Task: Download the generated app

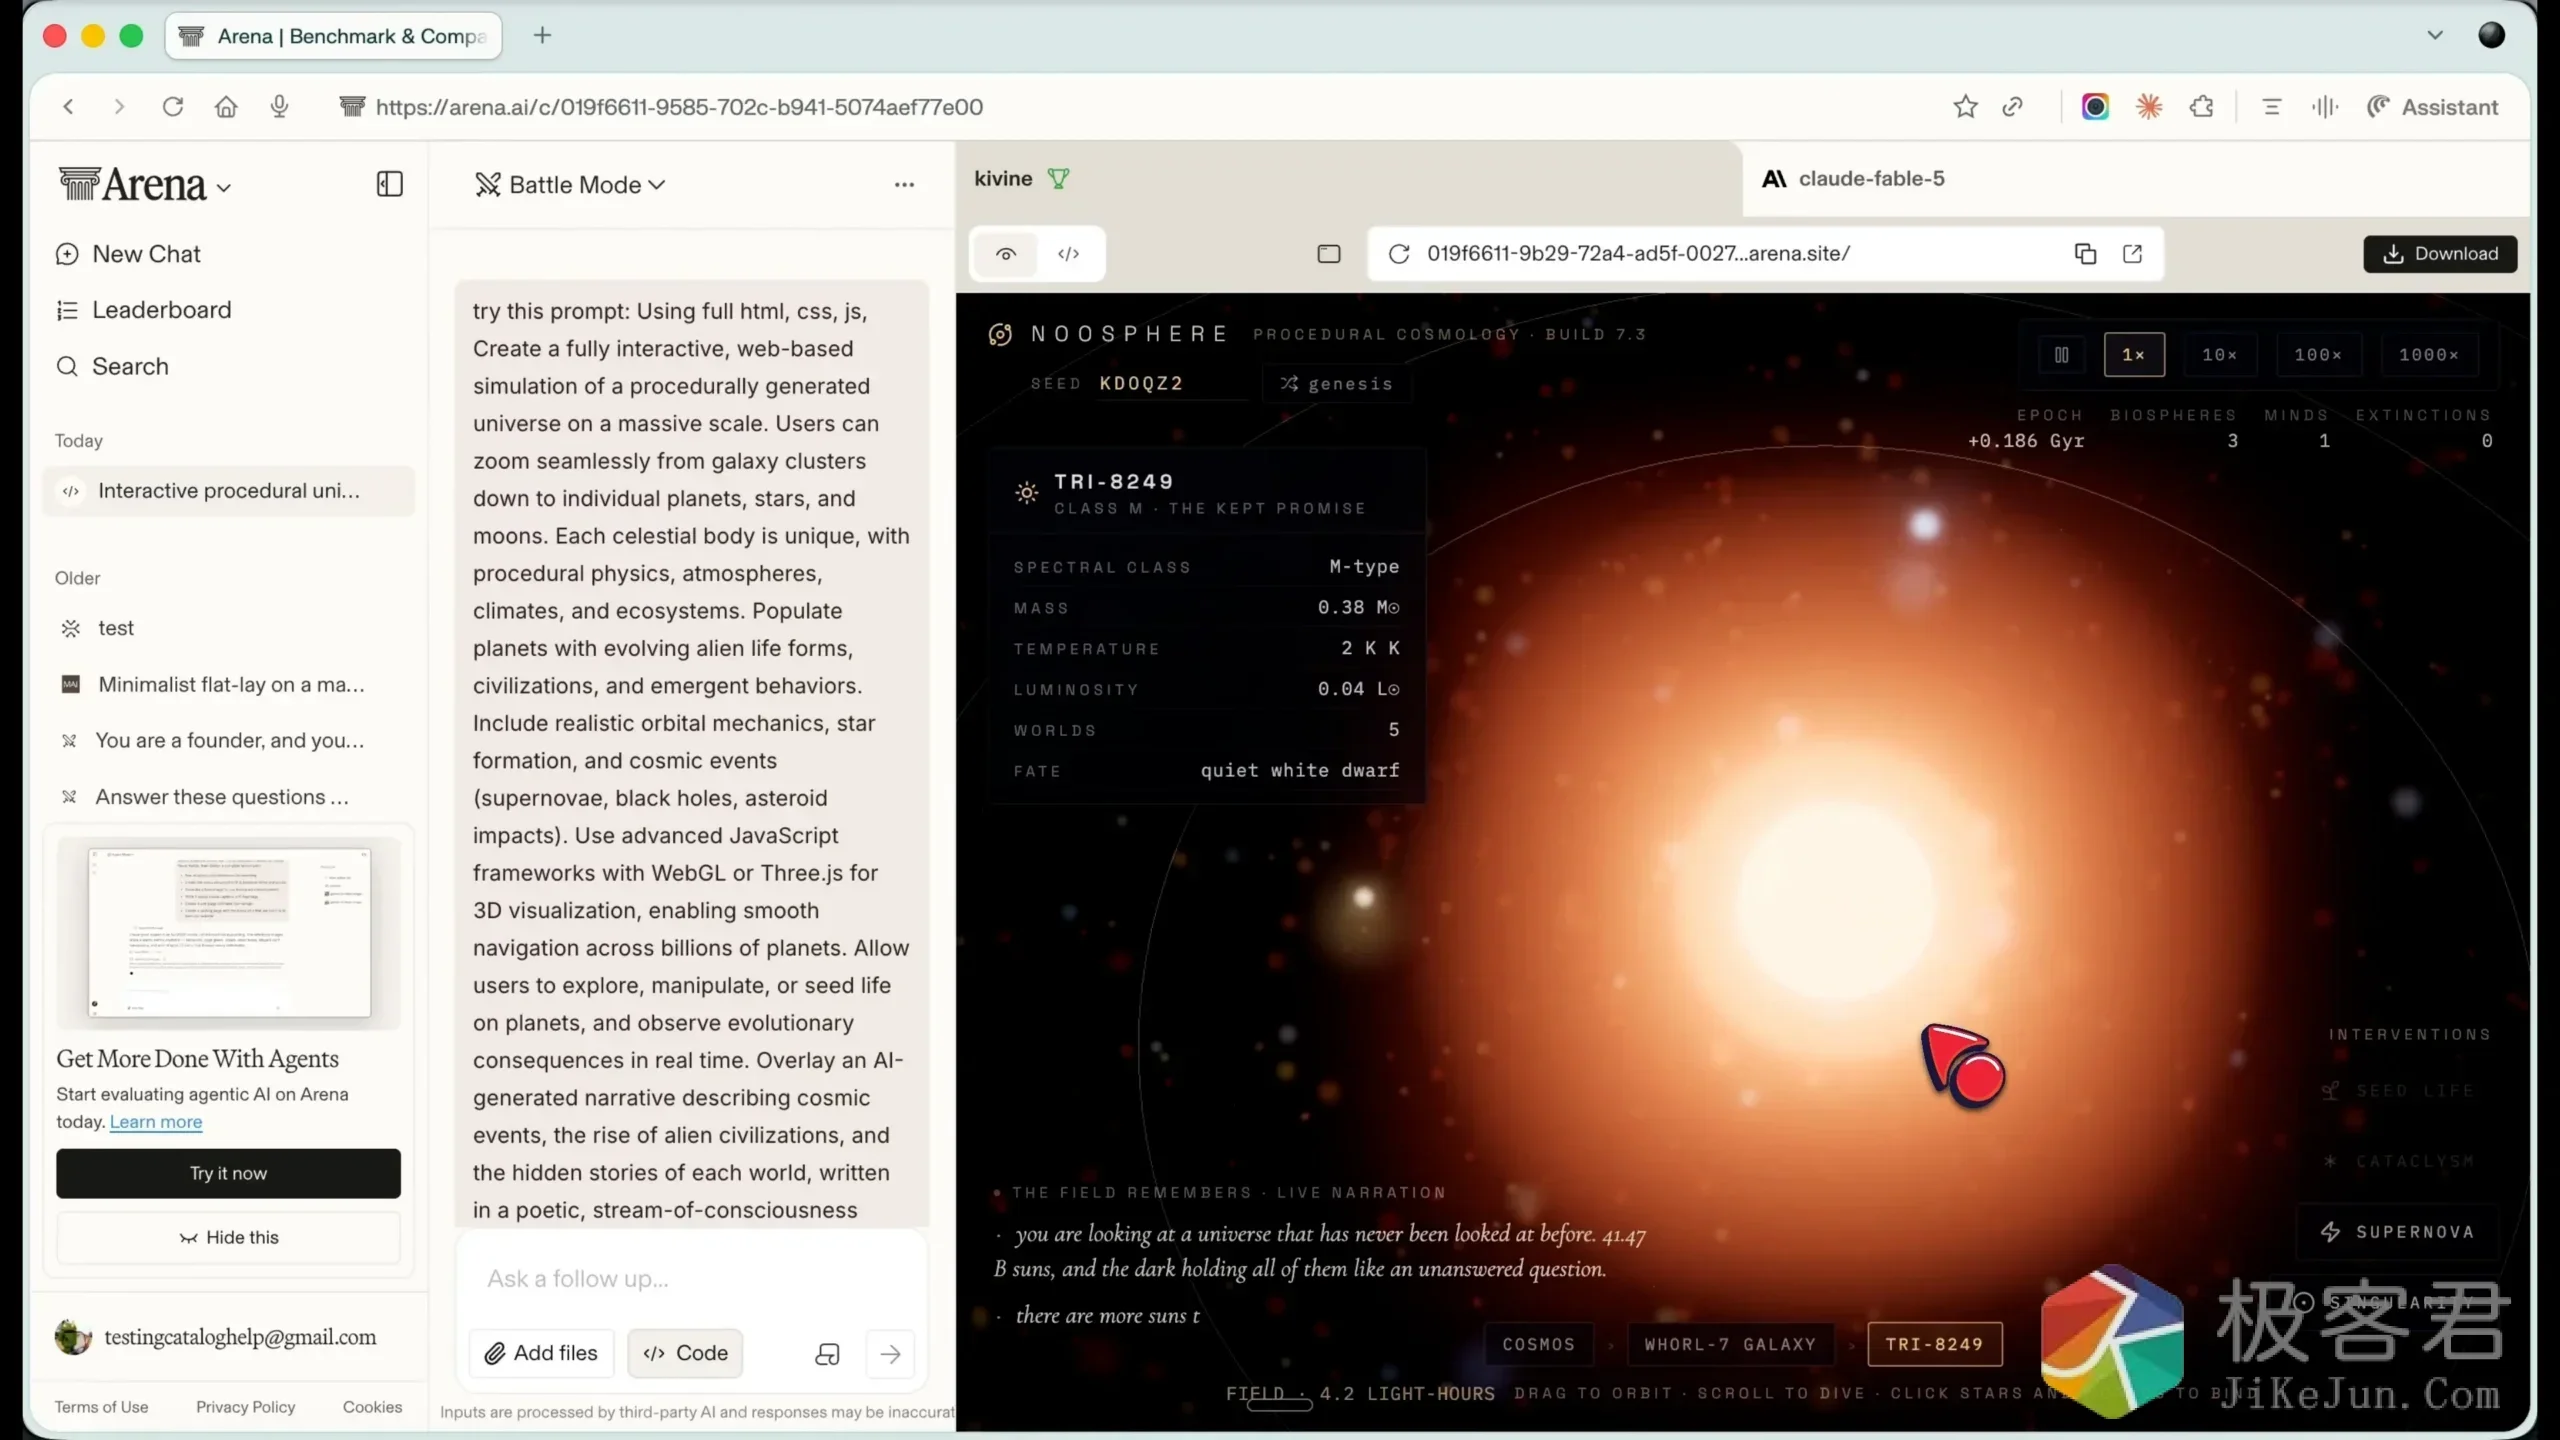Action: 2440,254
